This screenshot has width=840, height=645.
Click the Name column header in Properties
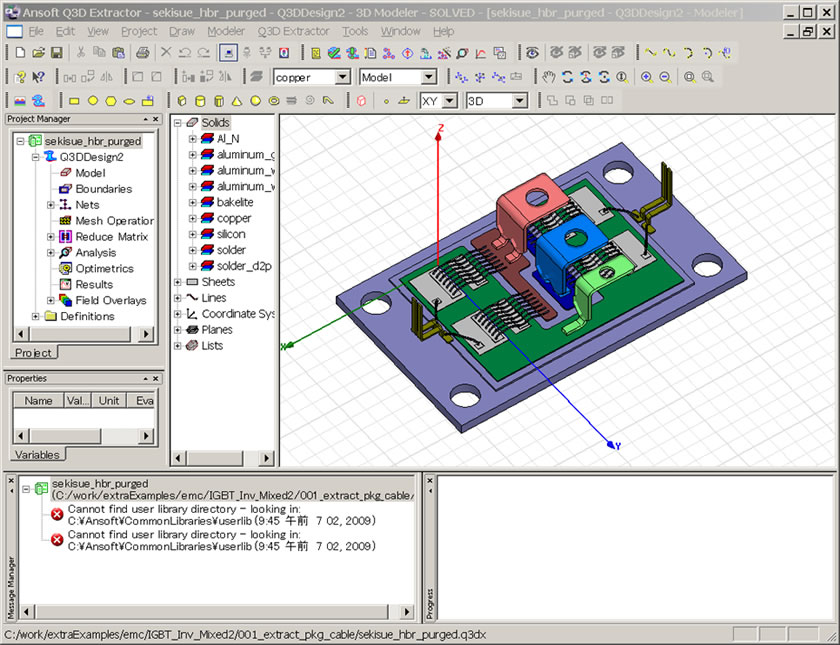38,400
